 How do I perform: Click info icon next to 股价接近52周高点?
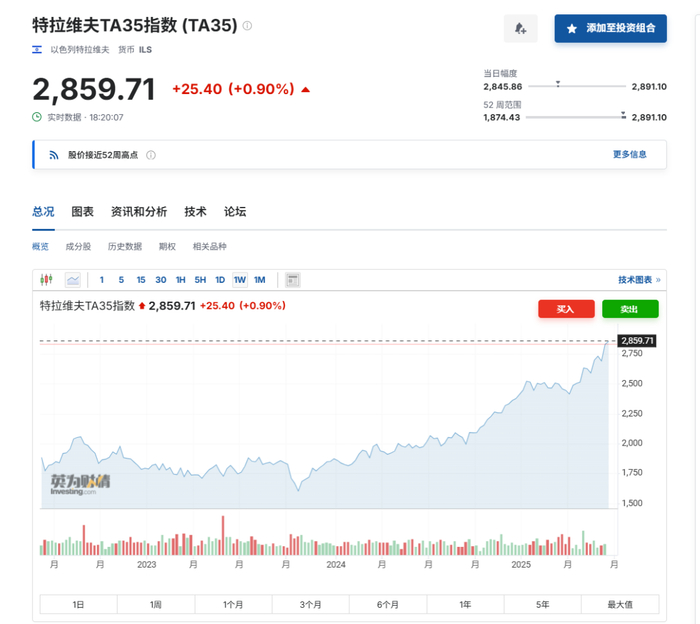pyautogui.click(x=151, y=155)
